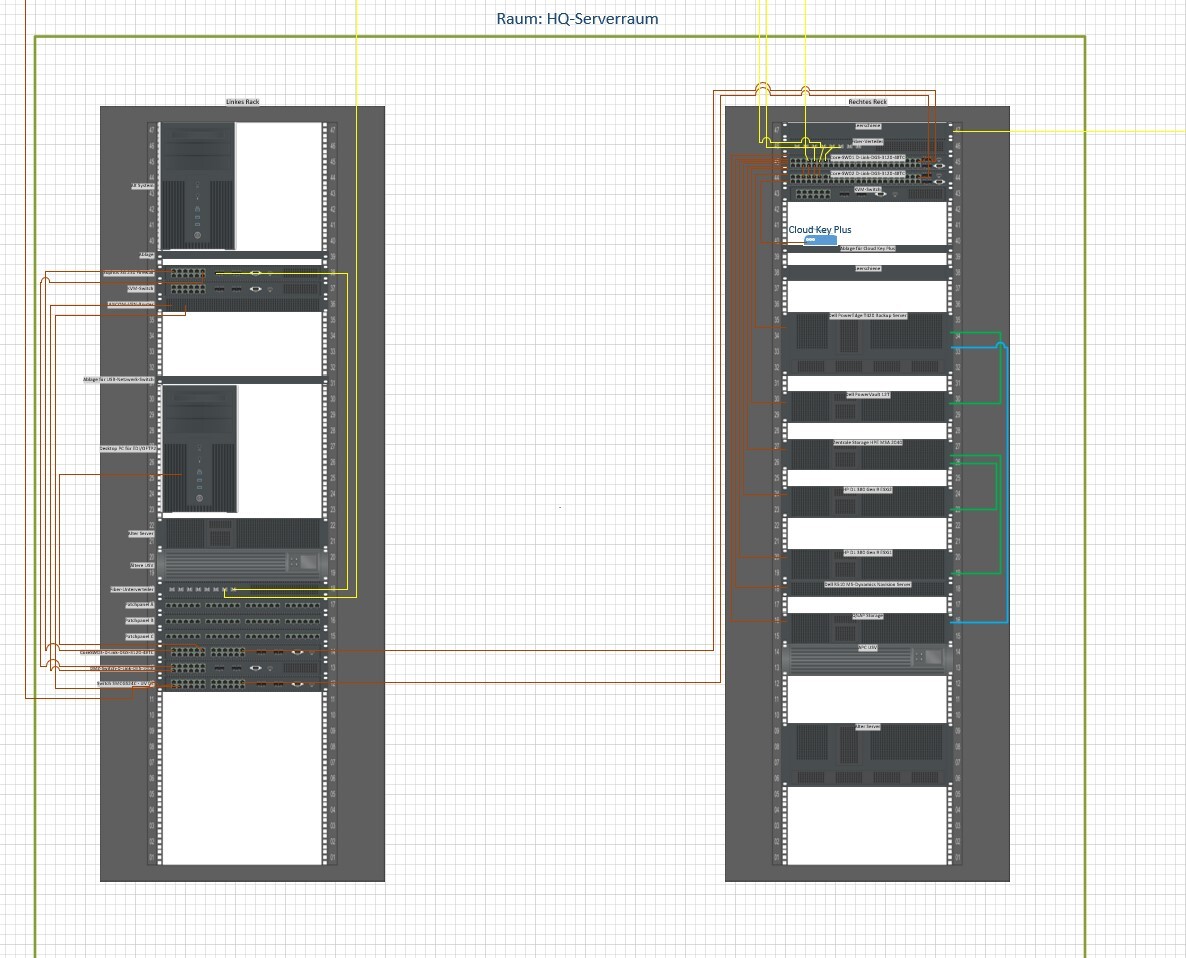1186x958 pixels.
Task: Click the Ältere USV in left rack
Action: coord(242,565)
